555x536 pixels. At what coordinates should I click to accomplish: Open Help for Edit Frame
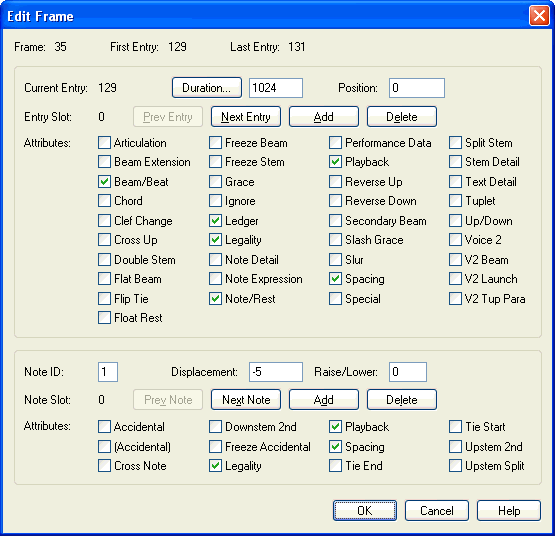pos(509,511)
